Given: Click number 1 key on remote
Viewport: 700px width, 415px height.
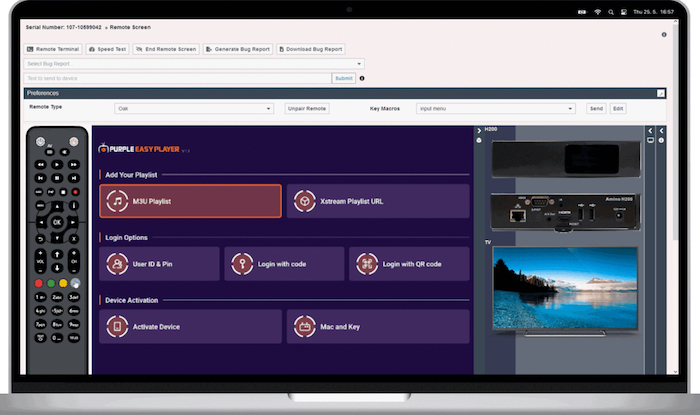Looking at the screenshot, I should [x=40, y=297].
